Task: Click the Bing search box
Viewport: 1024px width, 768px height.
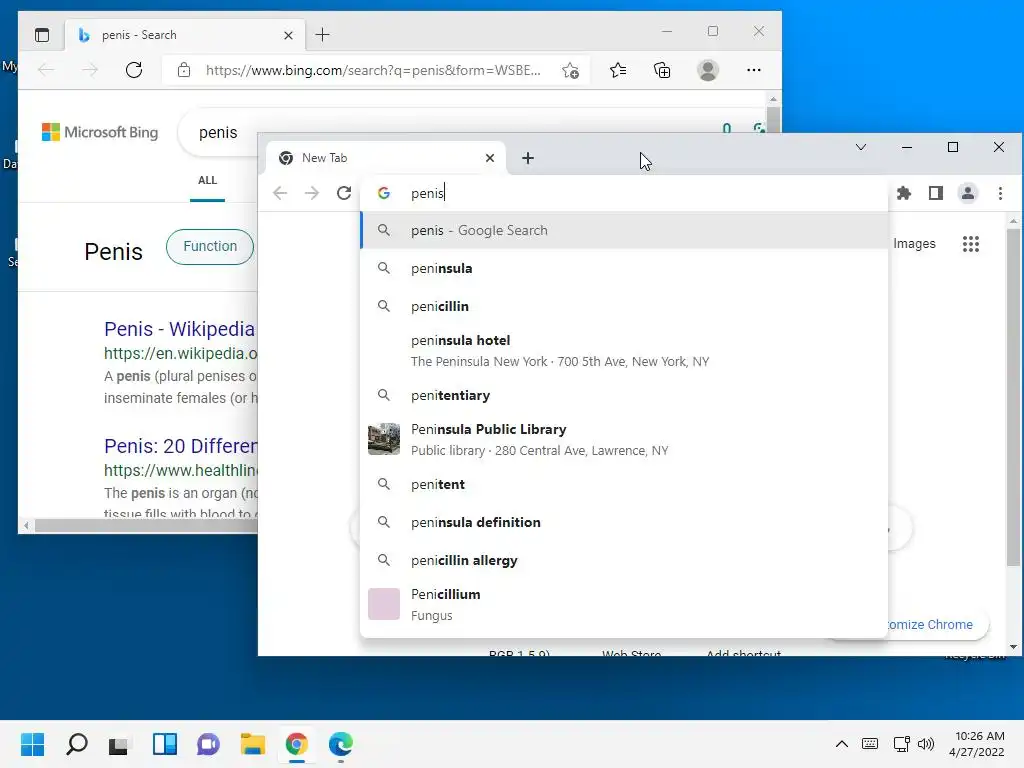Action: click(218, 133)
